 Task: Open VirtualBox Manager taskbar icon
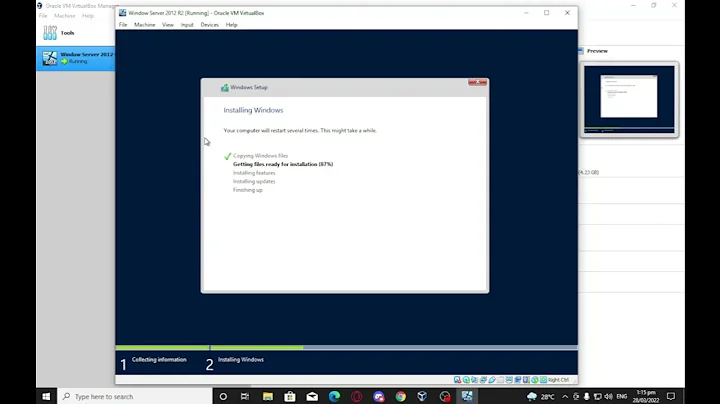click(422, 396)
